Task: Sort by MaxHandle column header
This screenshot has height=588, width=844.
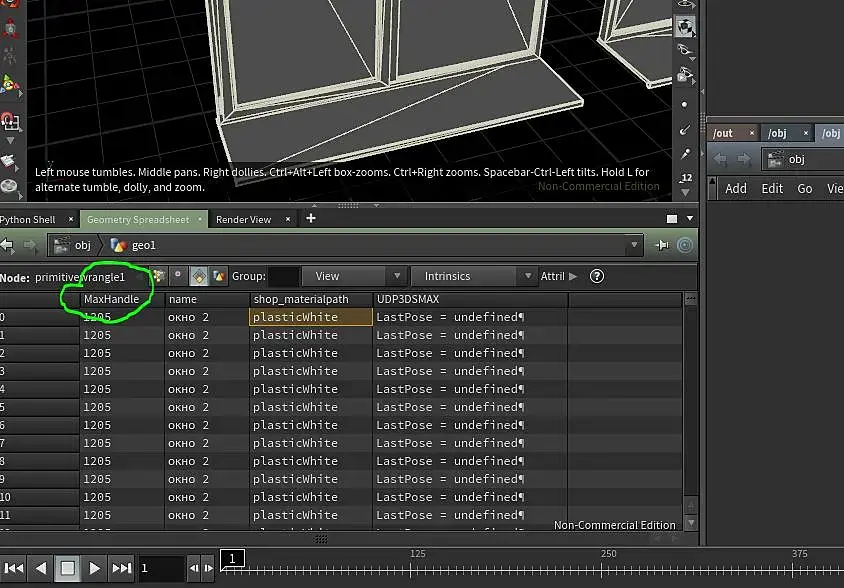Action: pos(122,299)
